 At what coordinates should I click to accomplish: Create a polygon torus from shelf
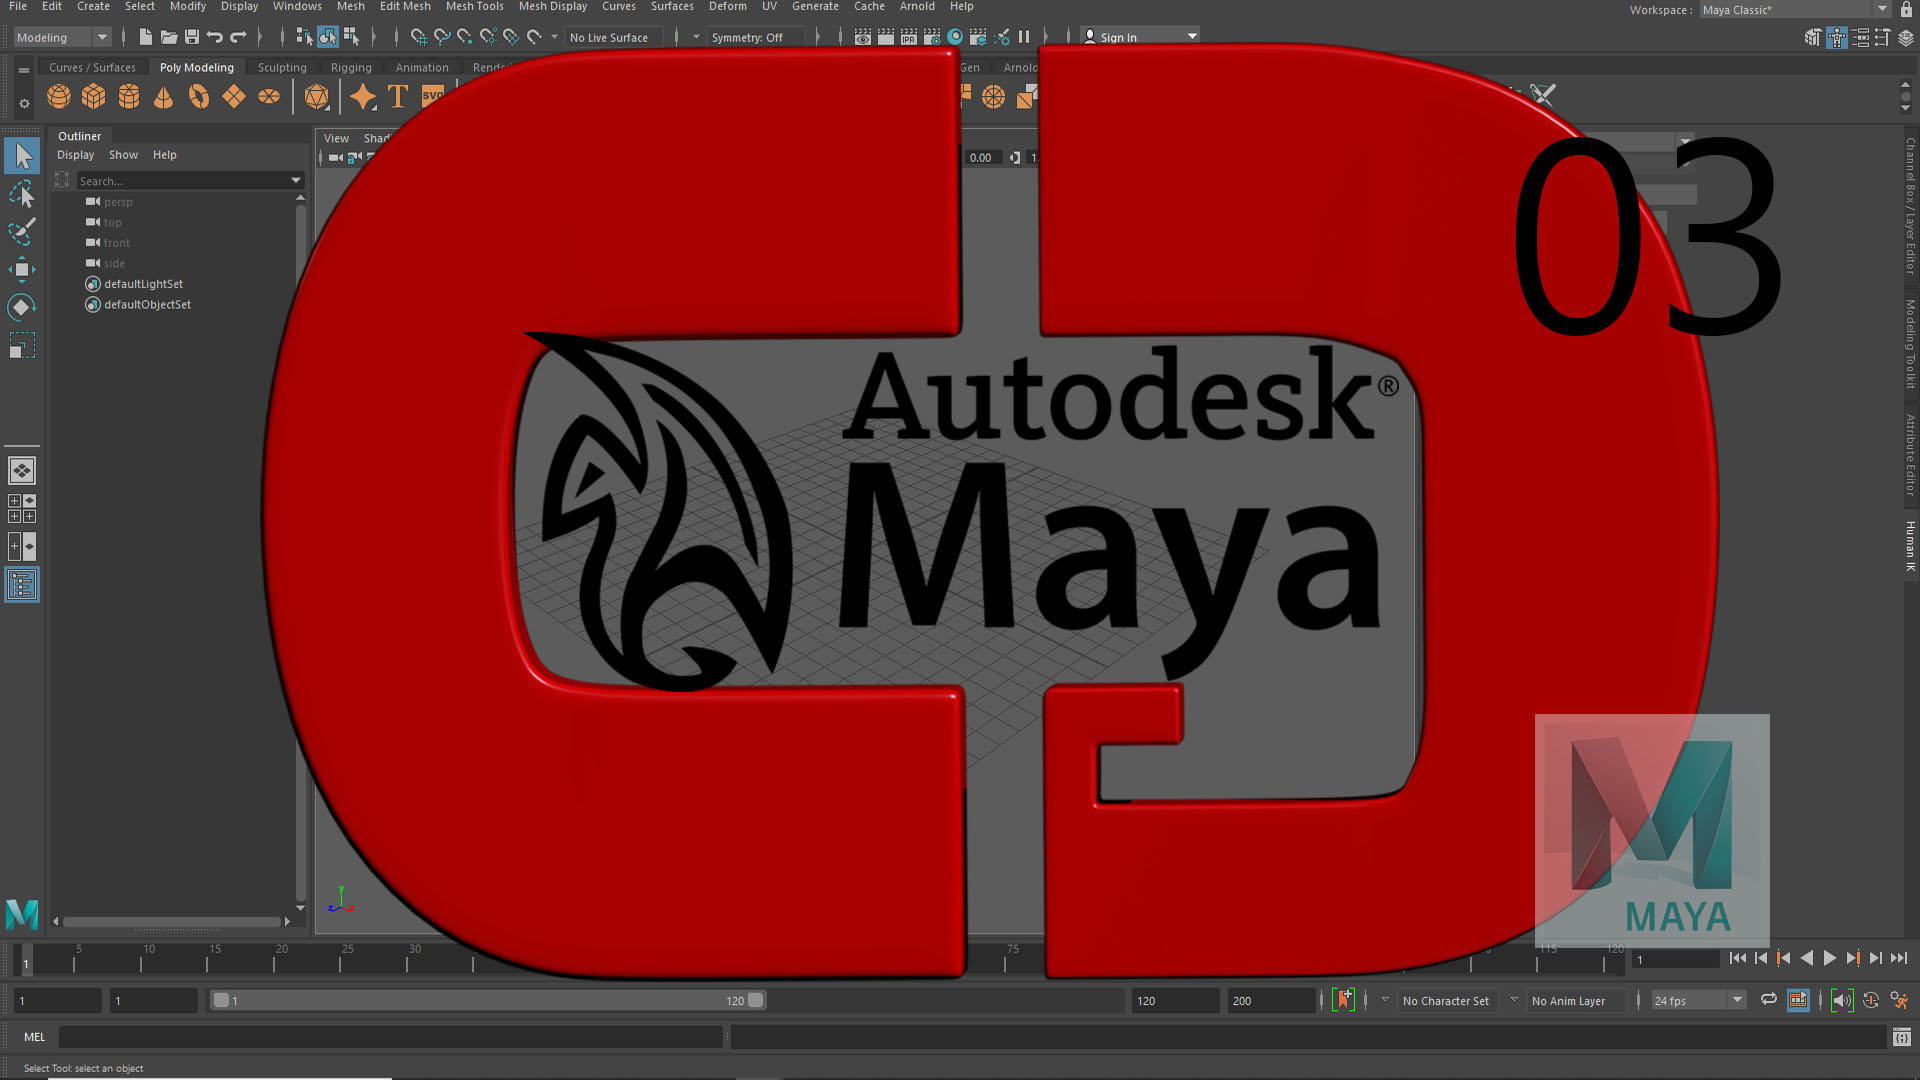[199, 97]
